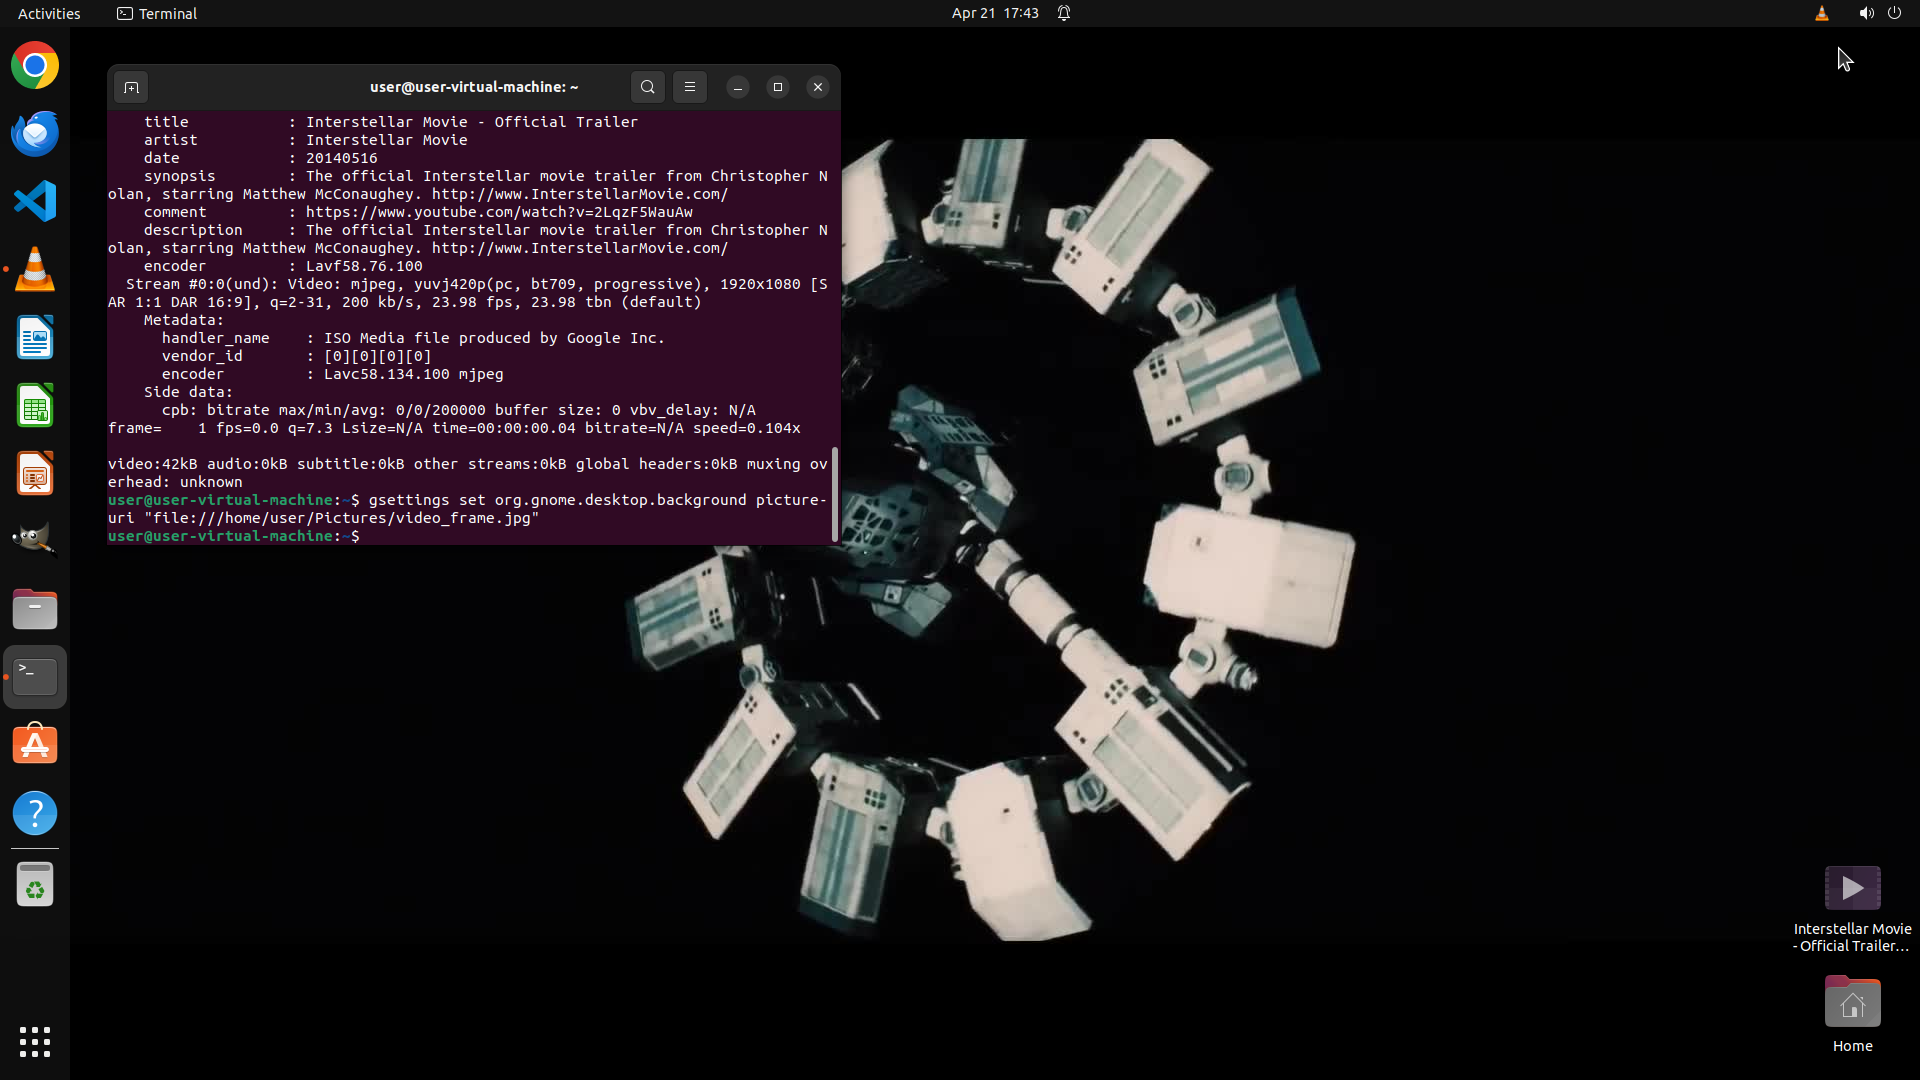Switch to VLC media player in the dock
Screen dimensions: 1920x1080
(35, 270)
